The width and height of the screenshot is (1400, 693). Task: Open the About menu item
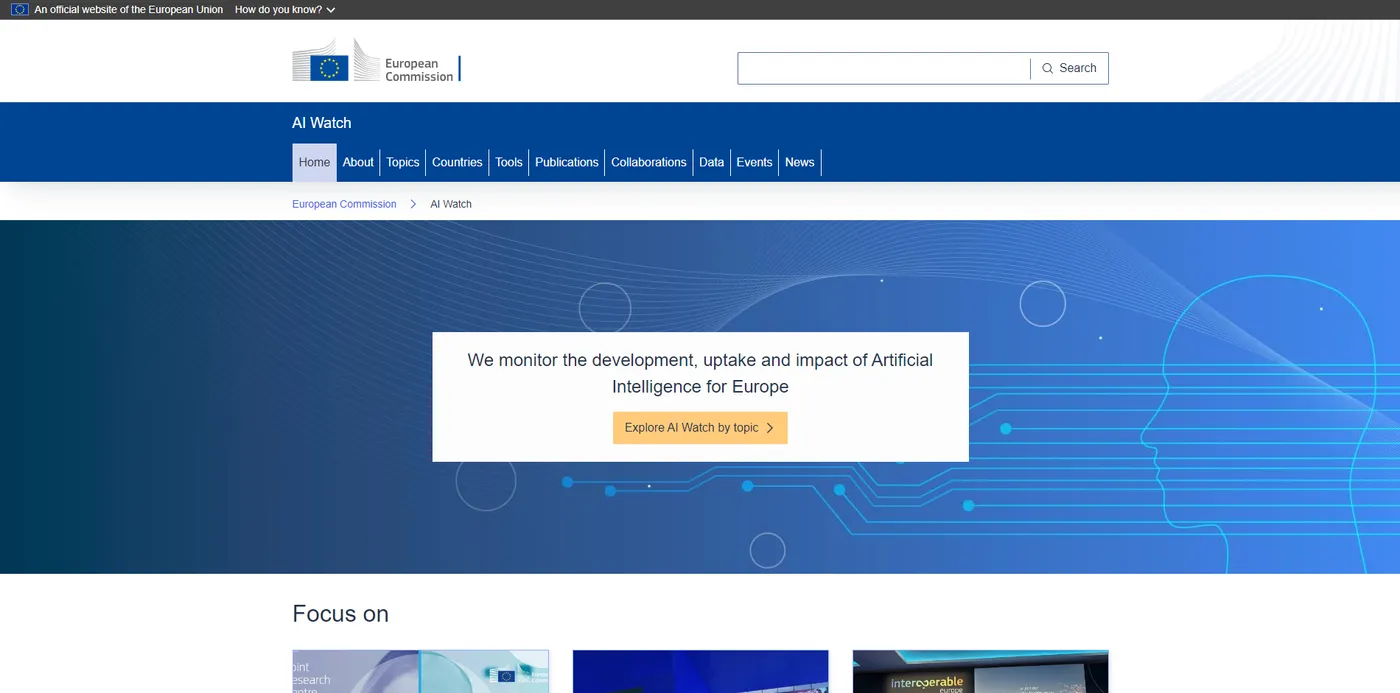358,162
